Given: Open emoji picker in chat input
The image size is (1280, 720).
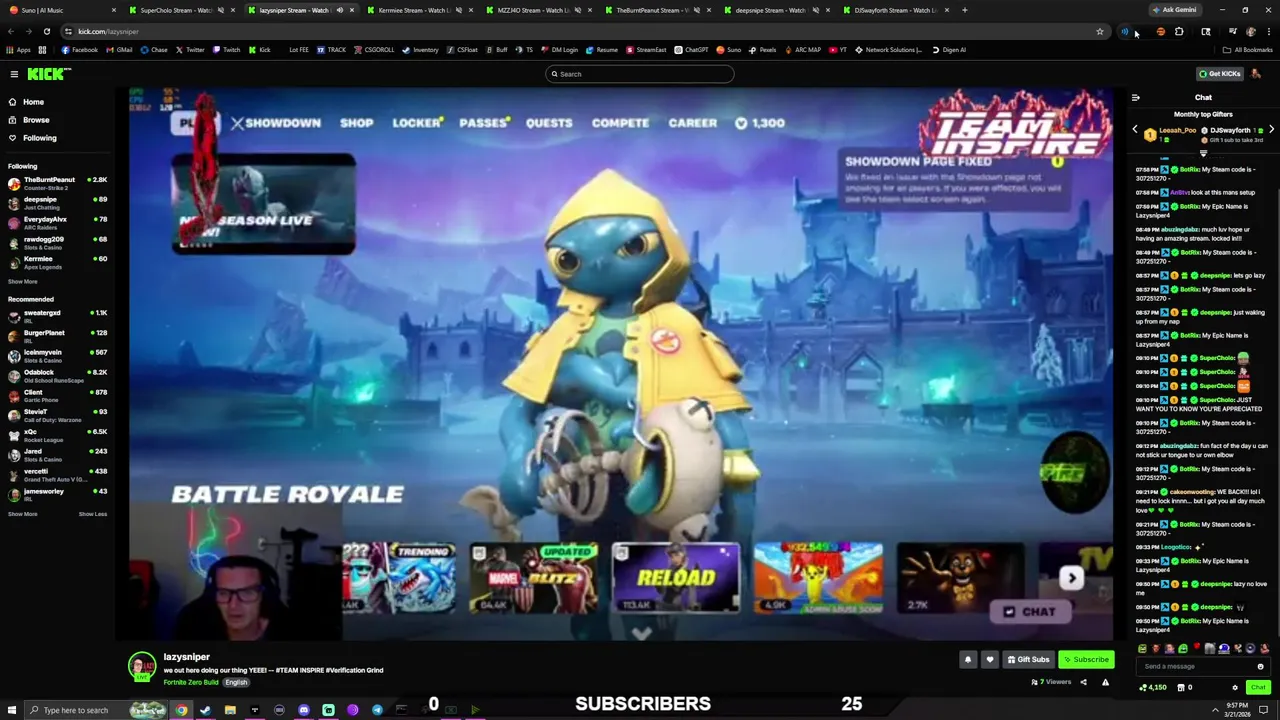Looking at the screenshot, I should coord(1260,666).
